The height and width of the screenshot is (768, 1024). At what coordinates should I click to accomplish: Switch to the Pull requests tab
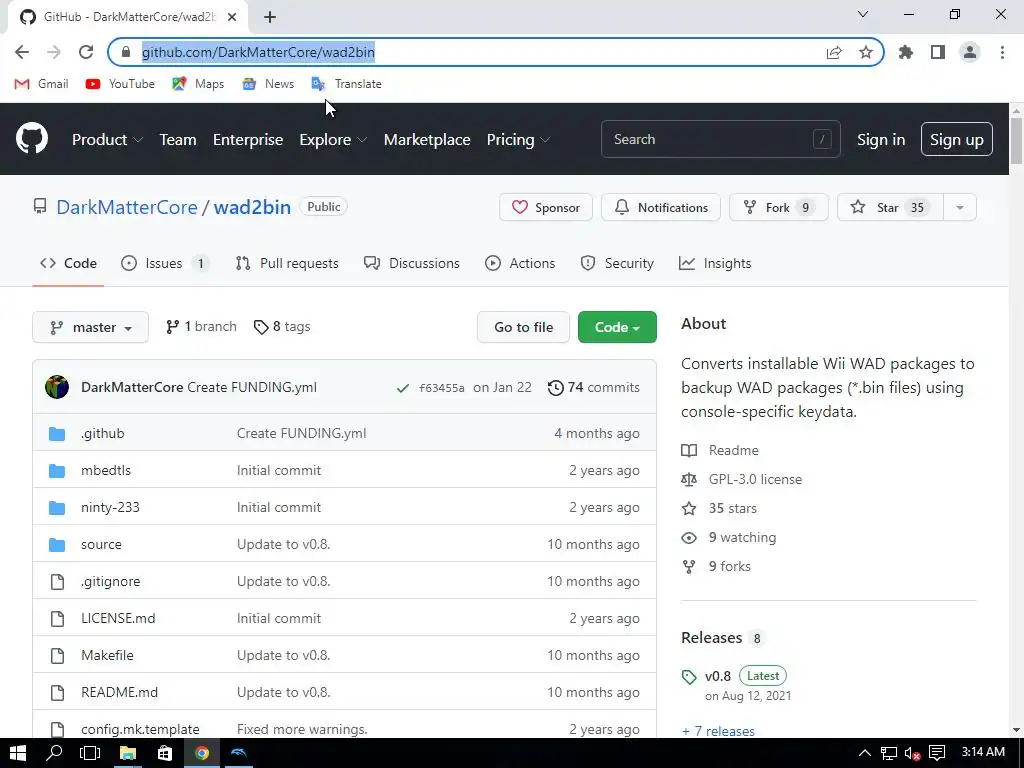point(287,263)
